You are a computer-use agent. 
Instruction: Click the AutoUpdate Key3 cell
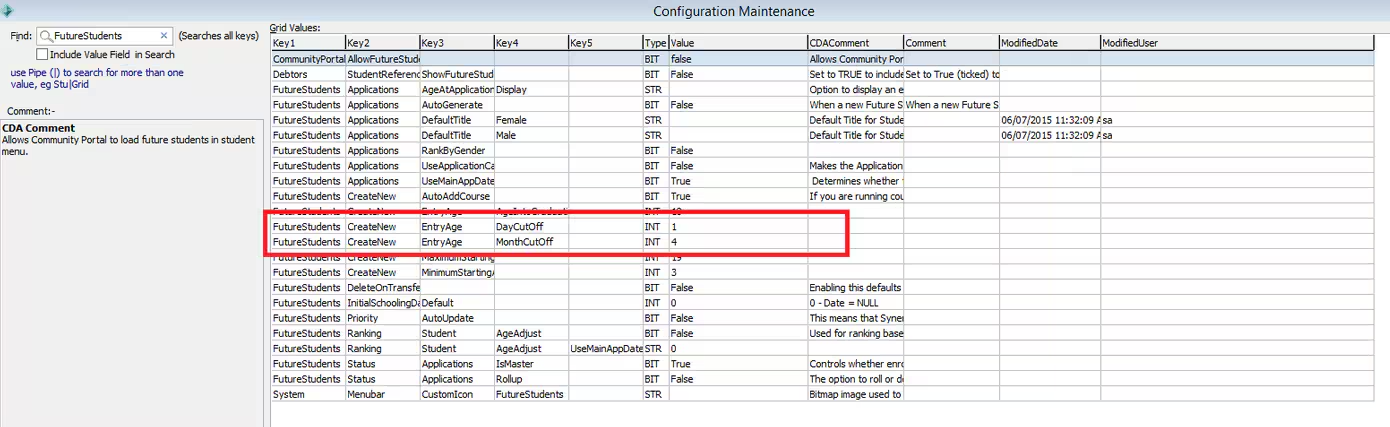pyautogui.click(x=456, y=318)
